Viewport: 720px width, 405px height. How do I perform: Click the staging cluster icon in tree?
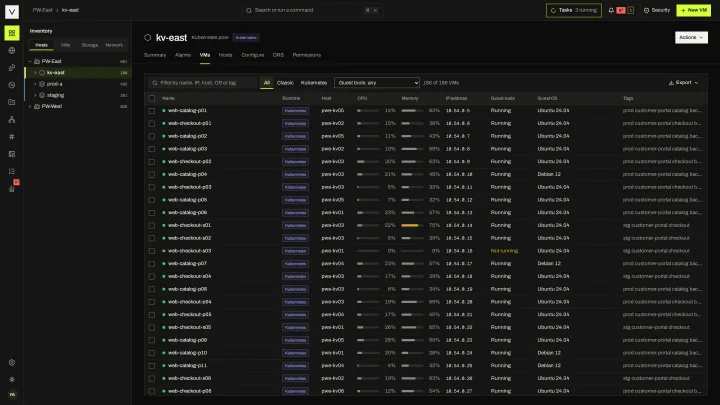(x=42, y=95)
